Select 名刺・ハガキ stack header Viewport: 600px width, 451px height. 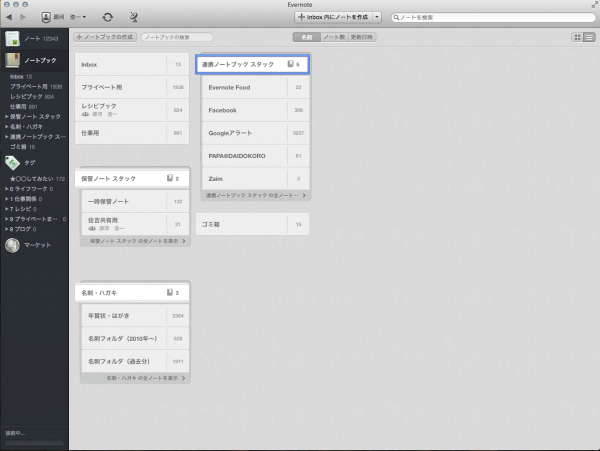(132, 293)
